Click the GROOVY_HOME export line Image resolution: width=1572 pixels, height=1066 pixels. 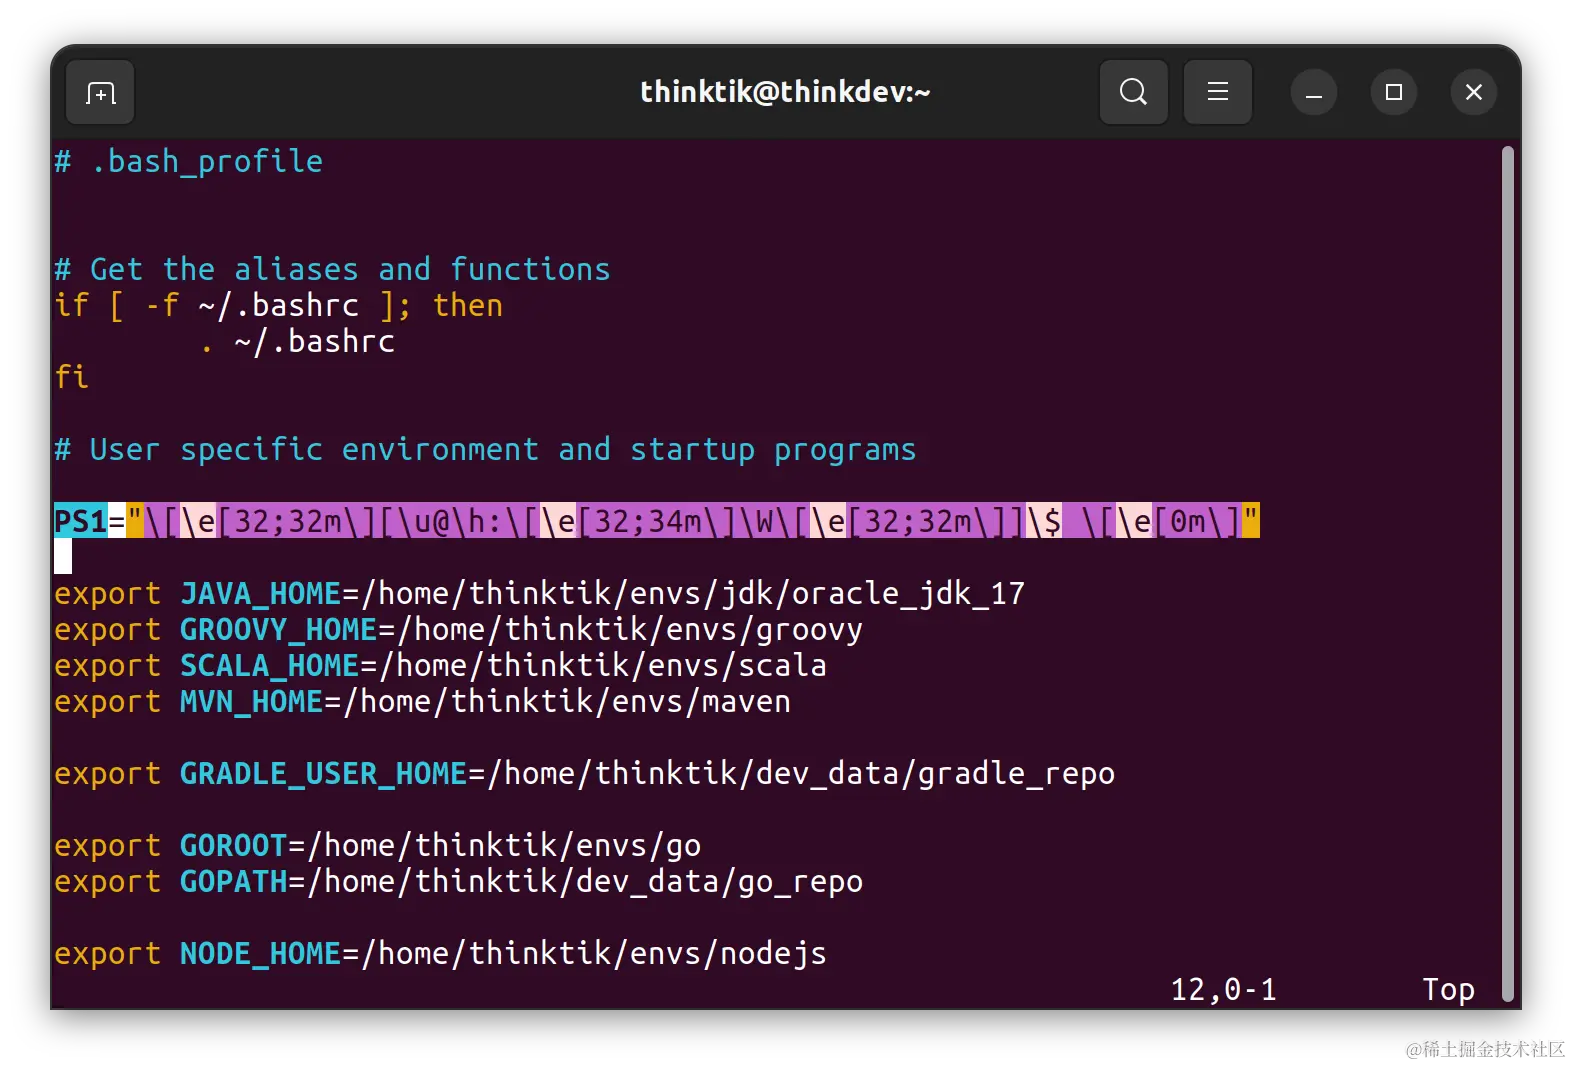click(x=458, y=629)
